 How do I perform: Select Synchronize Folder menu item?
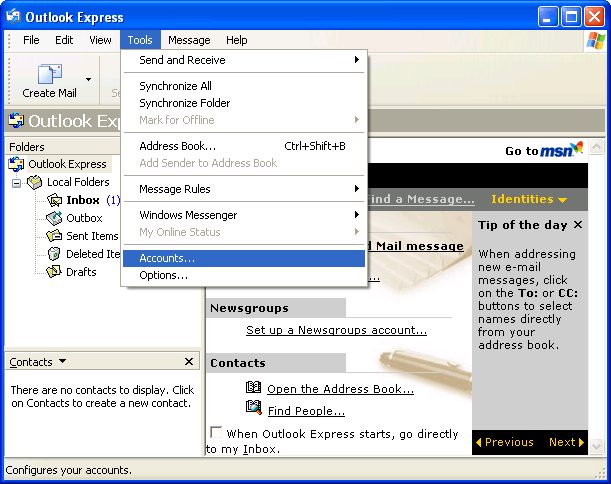pos(244,103)
